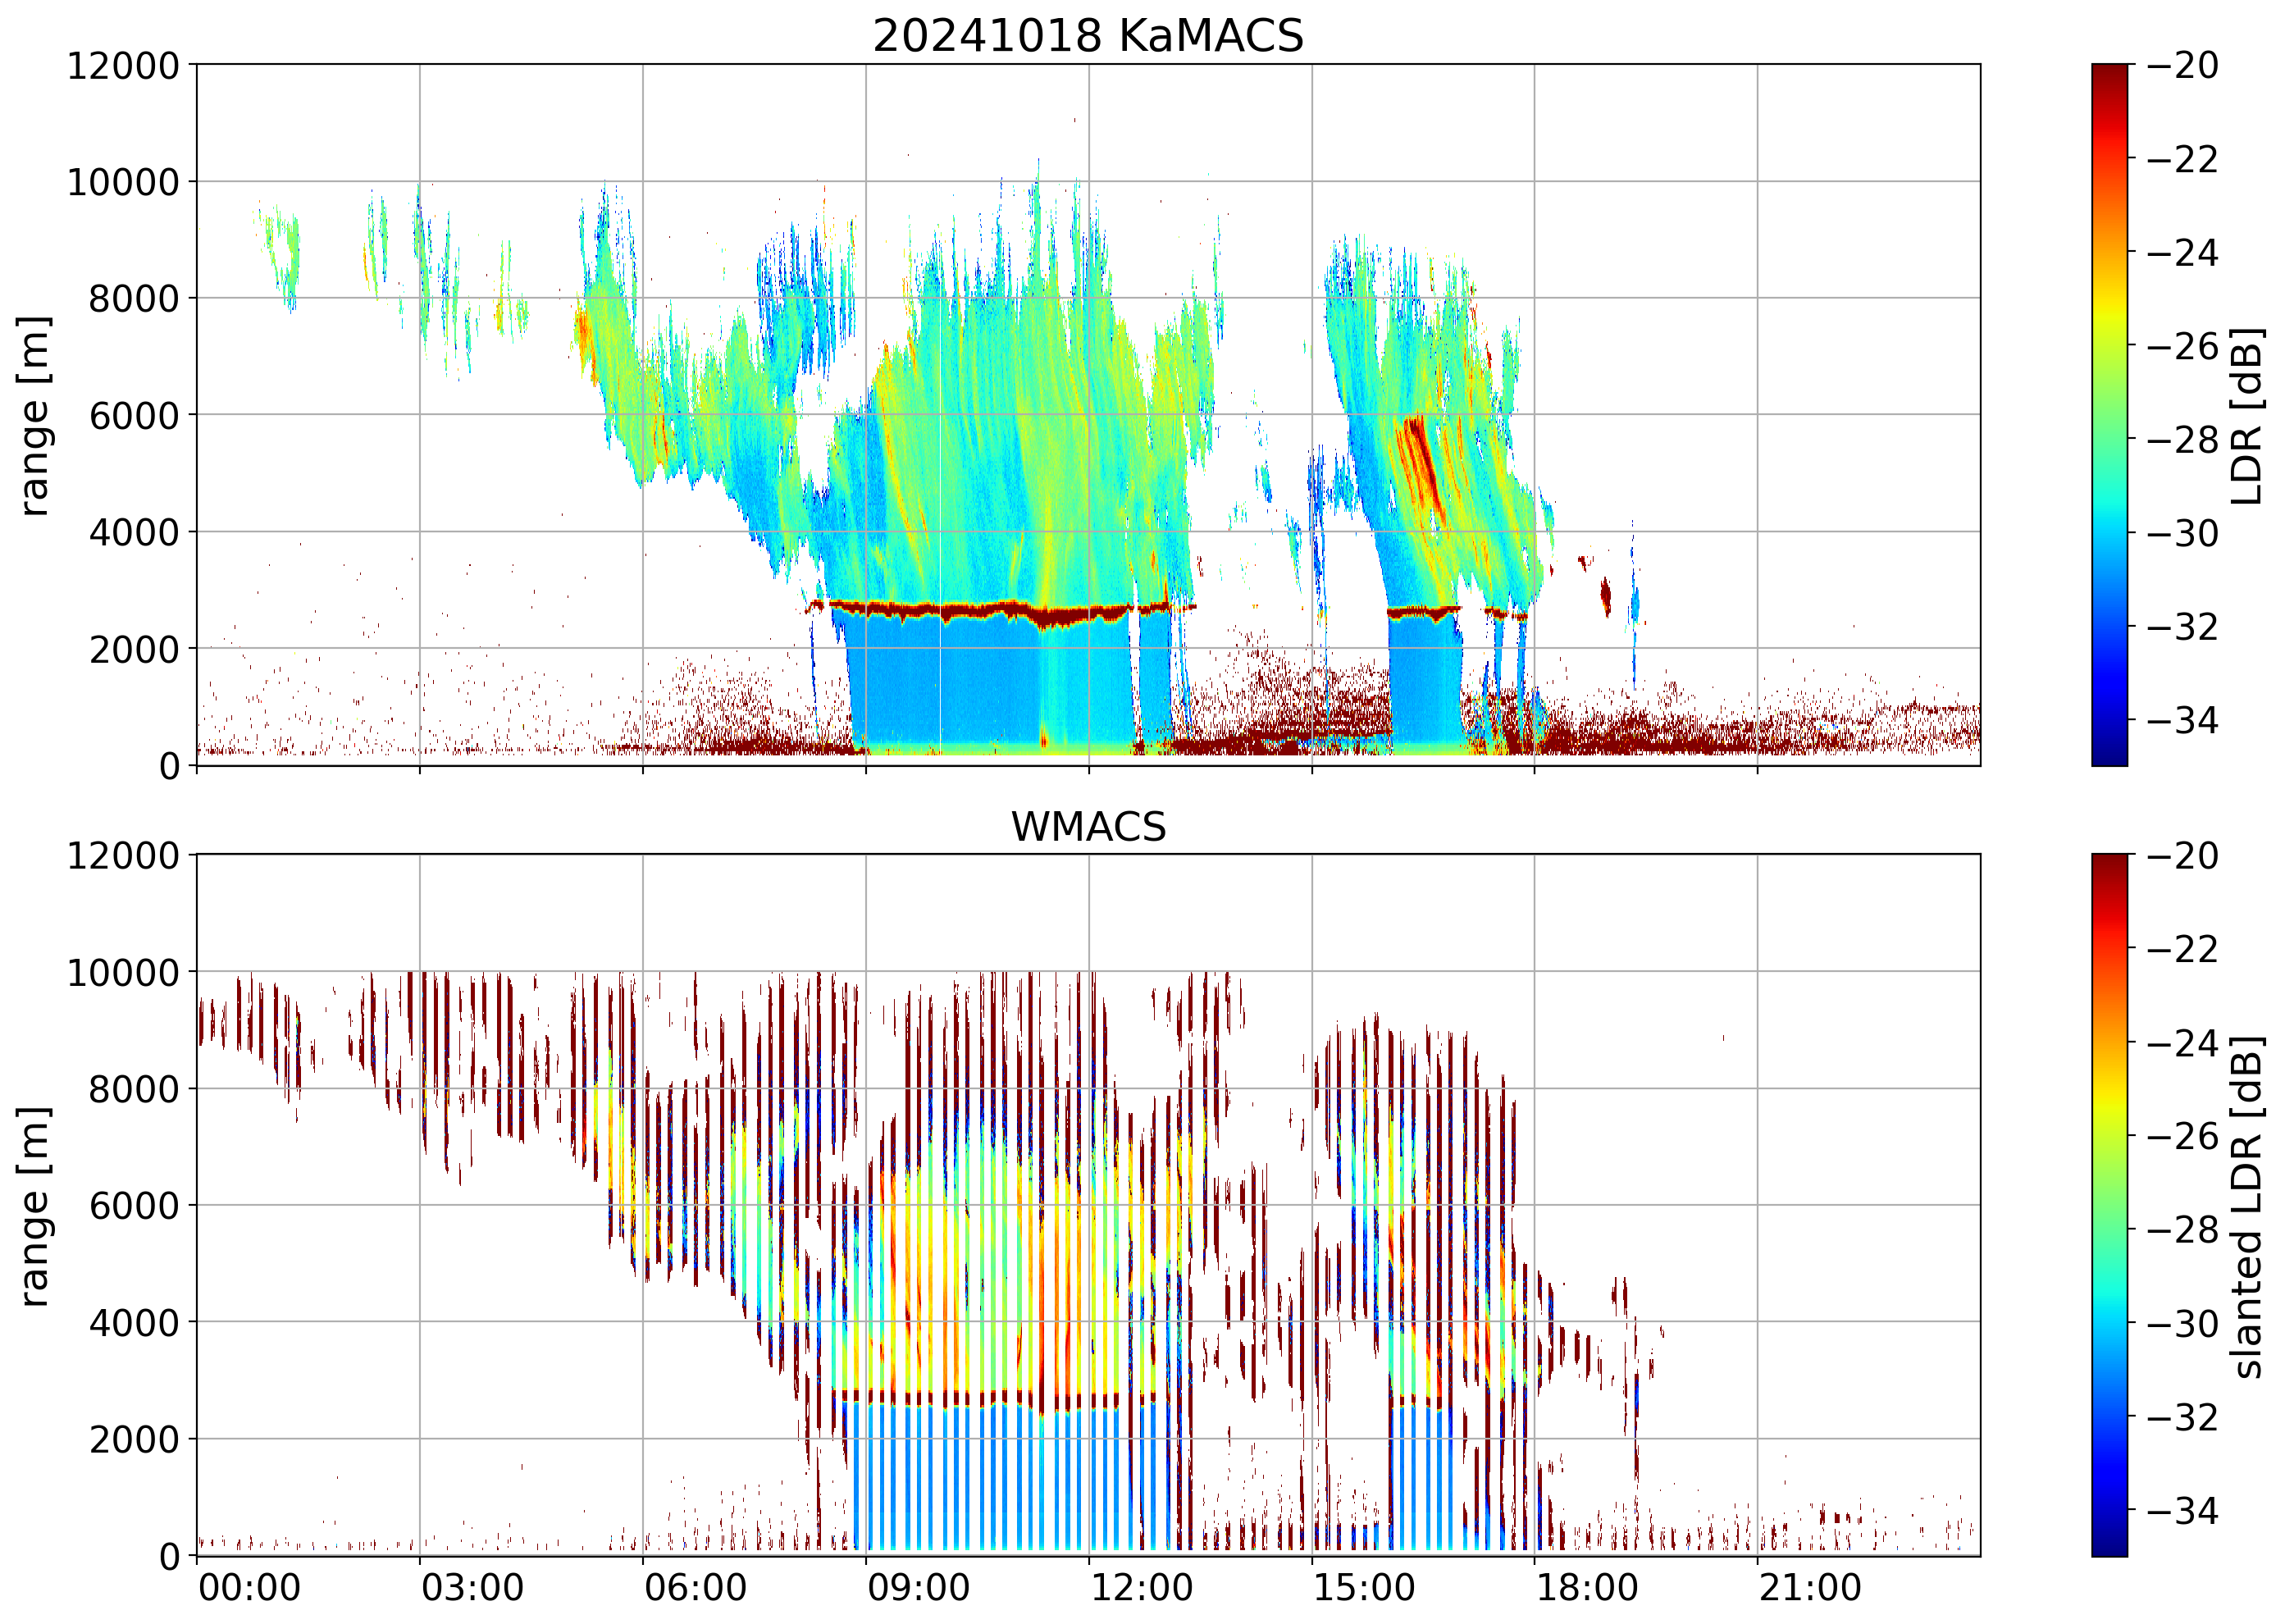Click the top LDR colorbar
The image size is (2285, 1624).
2109,415
